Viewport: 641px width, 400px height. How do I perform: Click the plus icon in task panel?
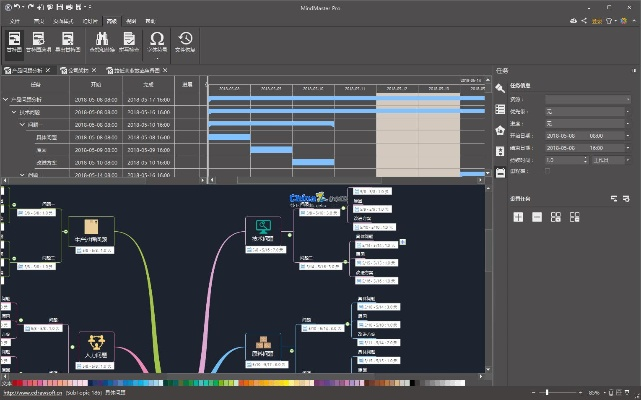[x=518, y=217]
